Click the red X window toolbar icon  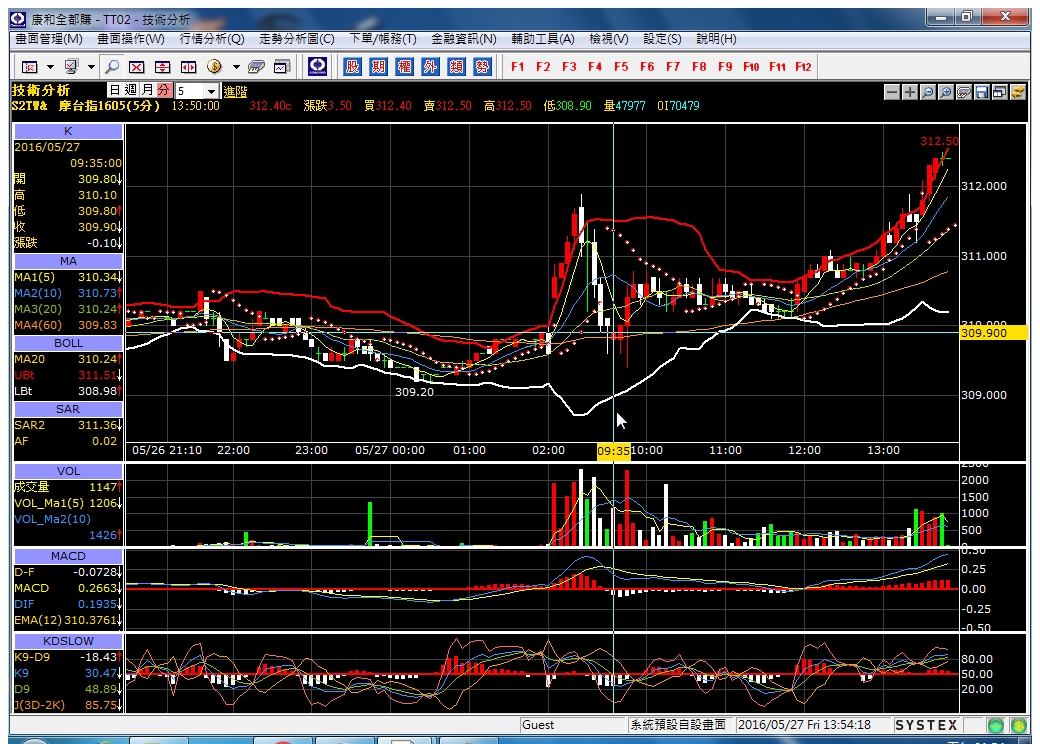137,67
